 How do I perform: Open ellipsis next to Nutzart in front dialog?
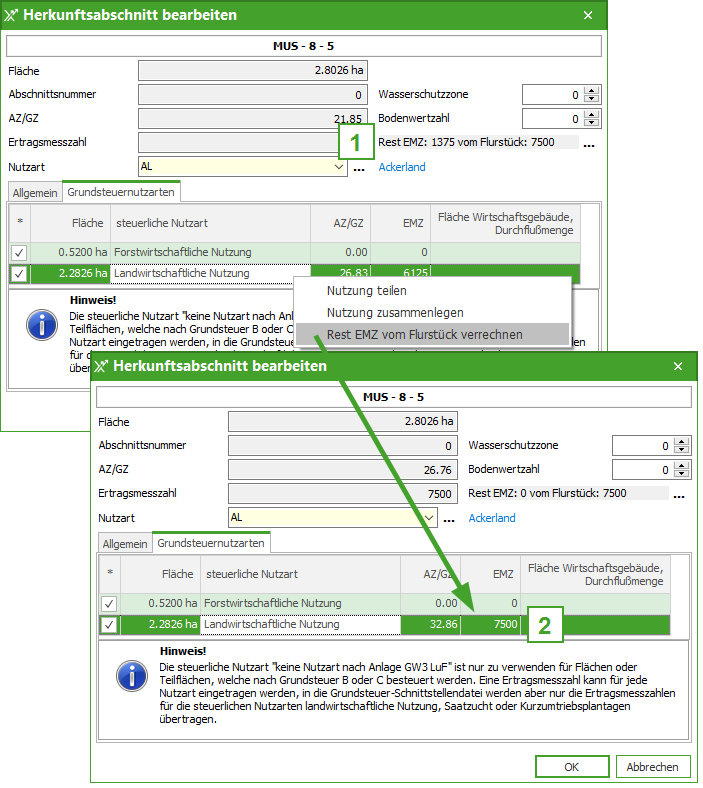coord(449,519)
